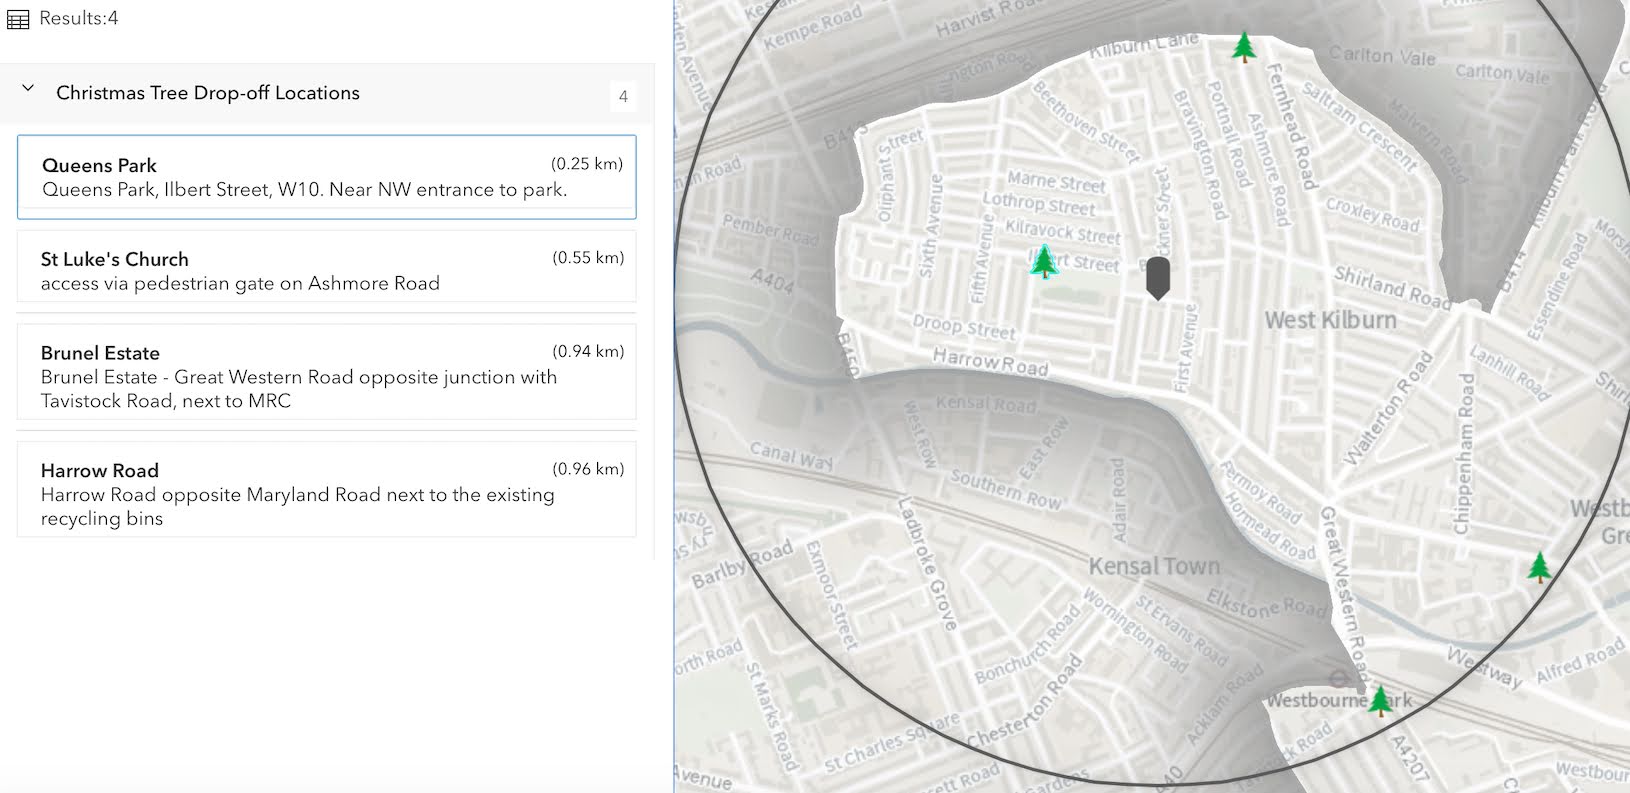Click the Ashmore Road access description
The width and height of the screenshot is (1630, 793).
(240, 284)
